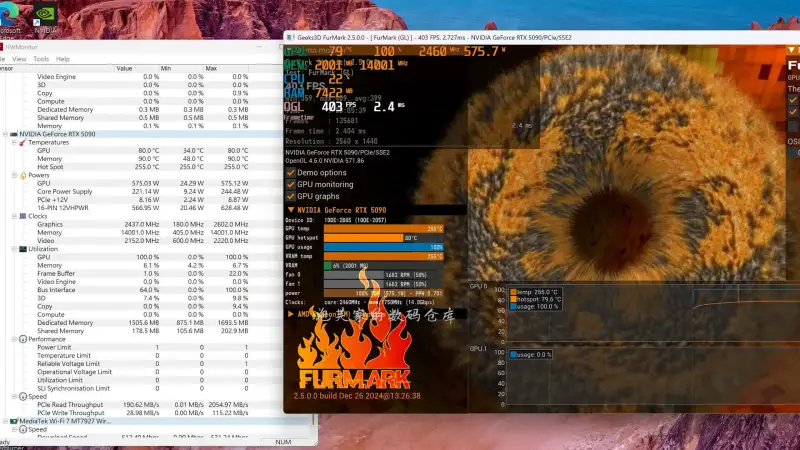
Task: Collapse the MediaTek Wi-Fi 7 MT7927 node
Action: tap(6, 421)
